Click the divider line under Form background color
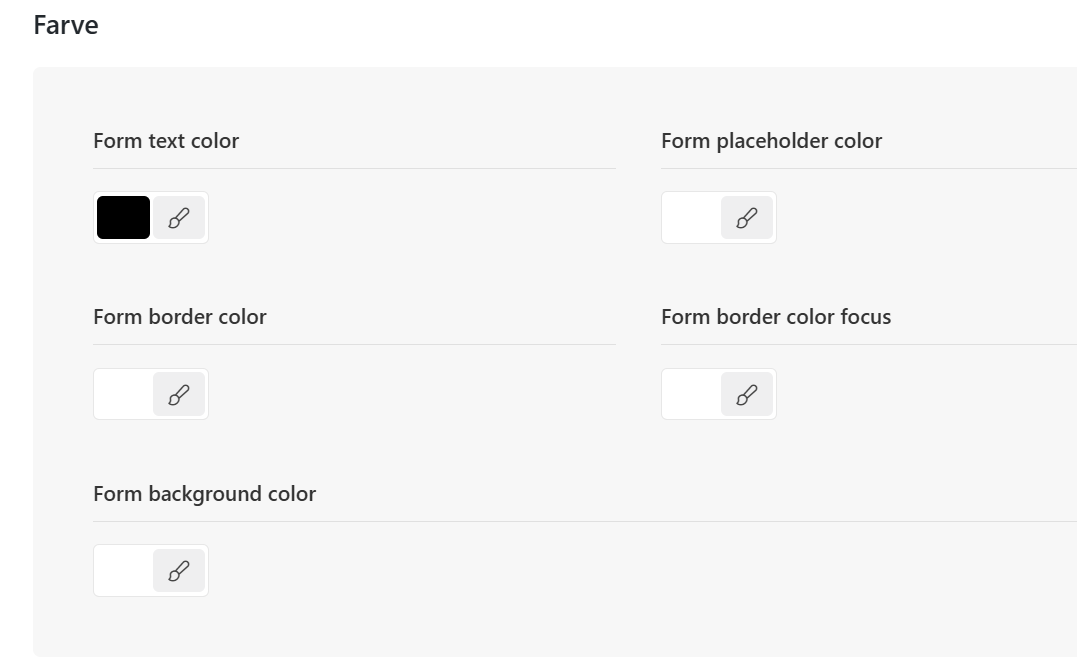This screenshot has width=1077, height=659. click(585, 521)
